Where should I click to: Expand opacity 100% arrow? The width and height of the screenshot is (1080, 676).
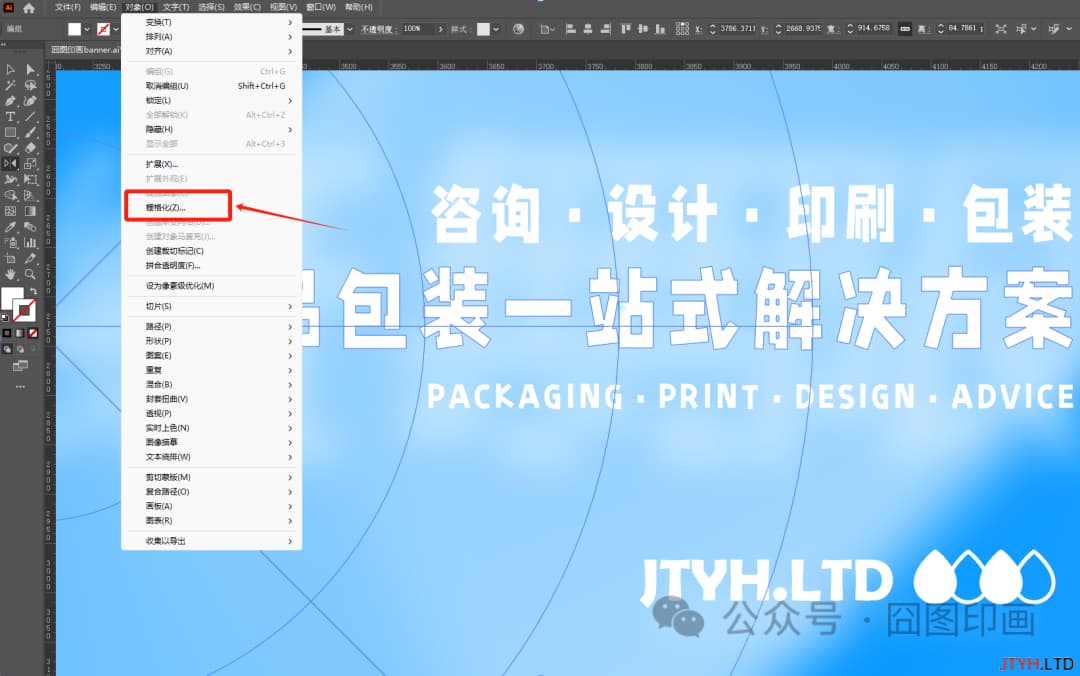click(x=440, y=29)
